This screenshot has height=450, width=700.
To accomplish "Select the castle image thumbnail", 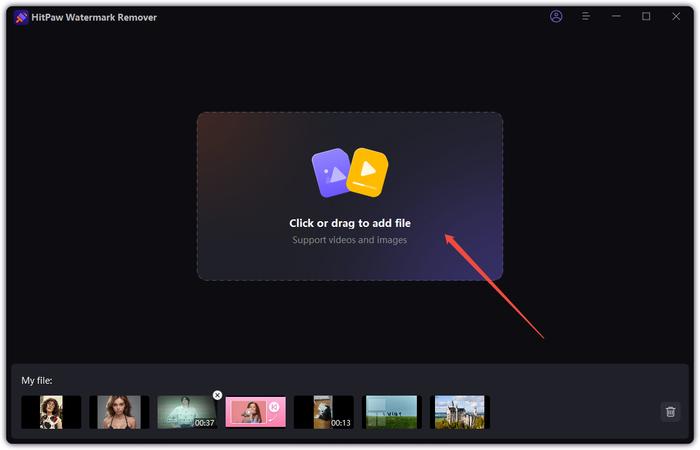I will [459, 412].
